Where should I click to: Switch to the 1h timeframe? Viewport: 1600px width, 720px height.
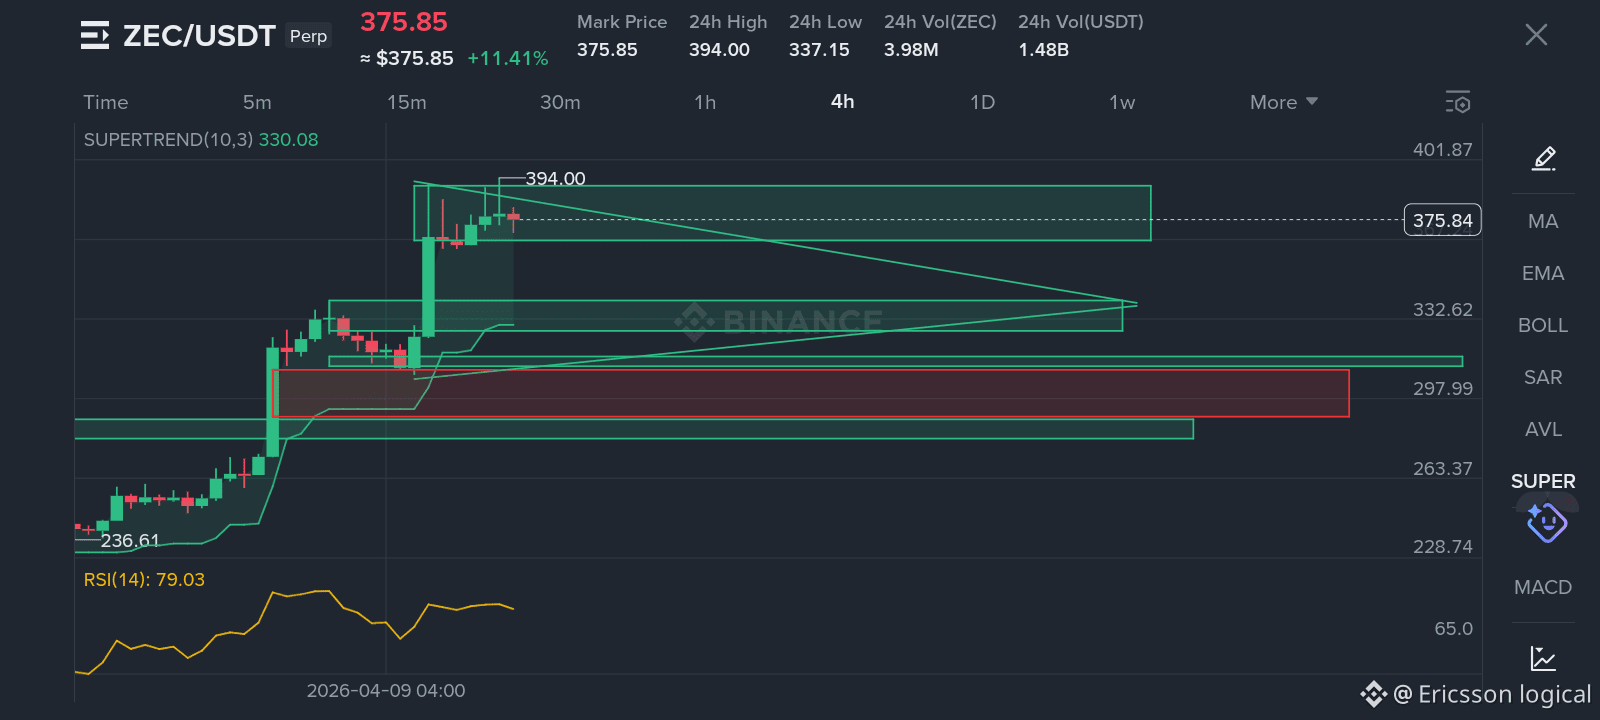coord(705,102)
